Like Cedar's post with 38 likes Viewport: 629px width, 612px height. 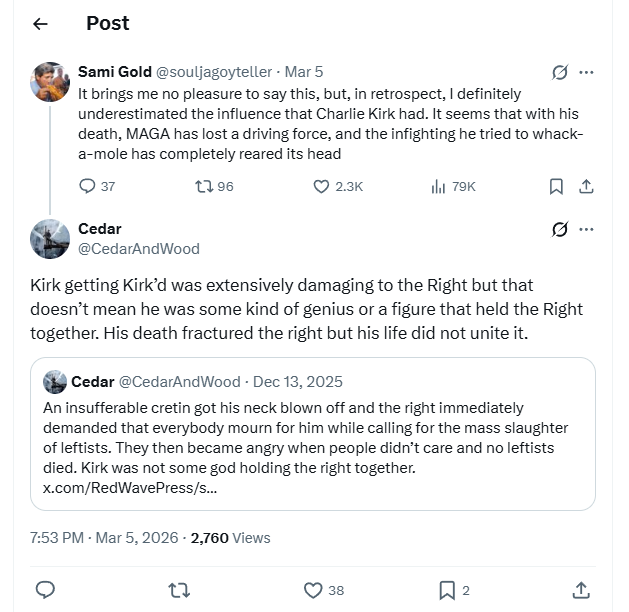(x=324, y=590)
